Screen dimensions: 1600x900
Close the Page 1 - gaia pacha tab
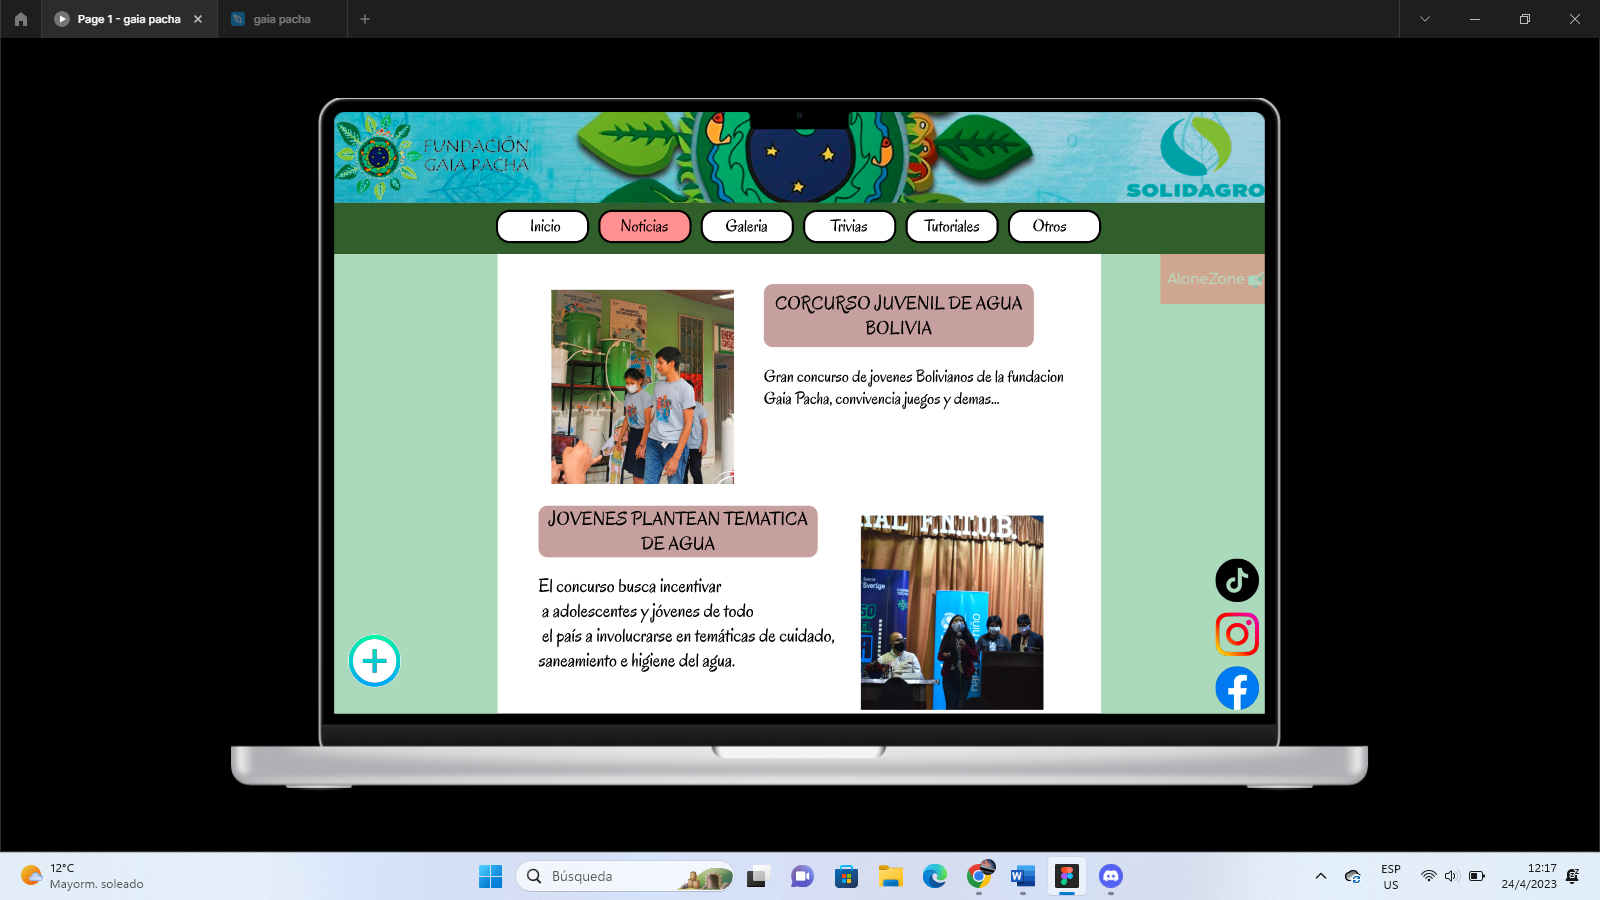tap(198, 19)
